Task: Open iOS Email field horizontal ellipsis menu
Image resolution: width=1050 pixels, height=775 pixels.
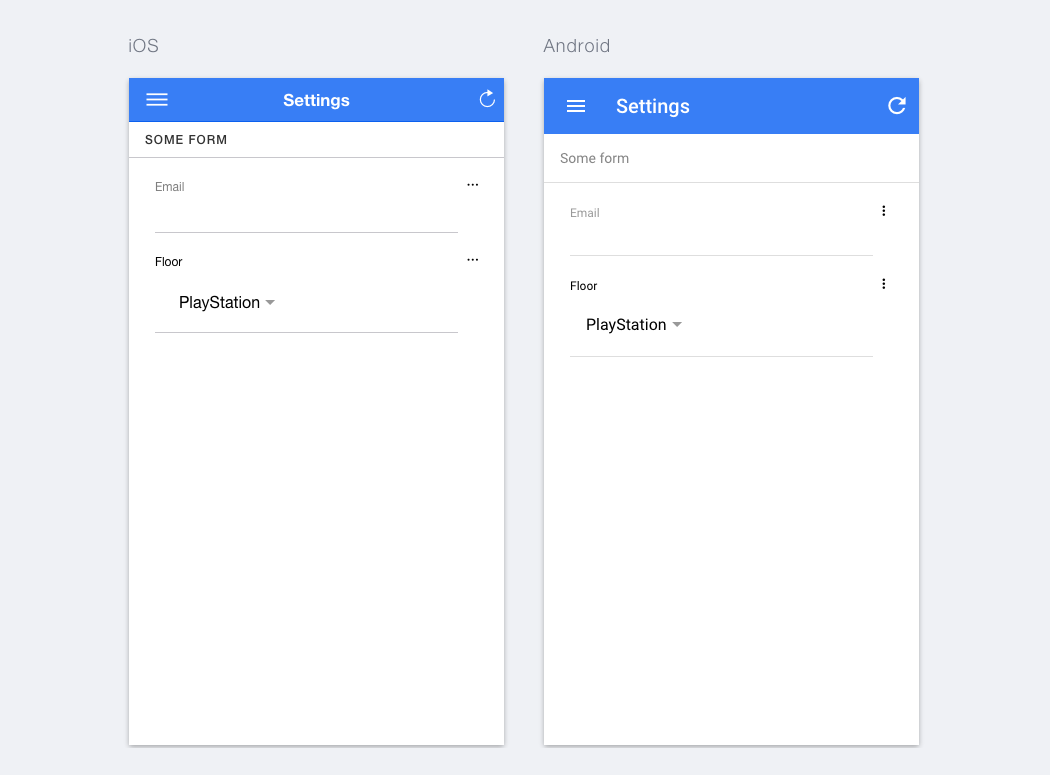Action: tap(473, 185)
